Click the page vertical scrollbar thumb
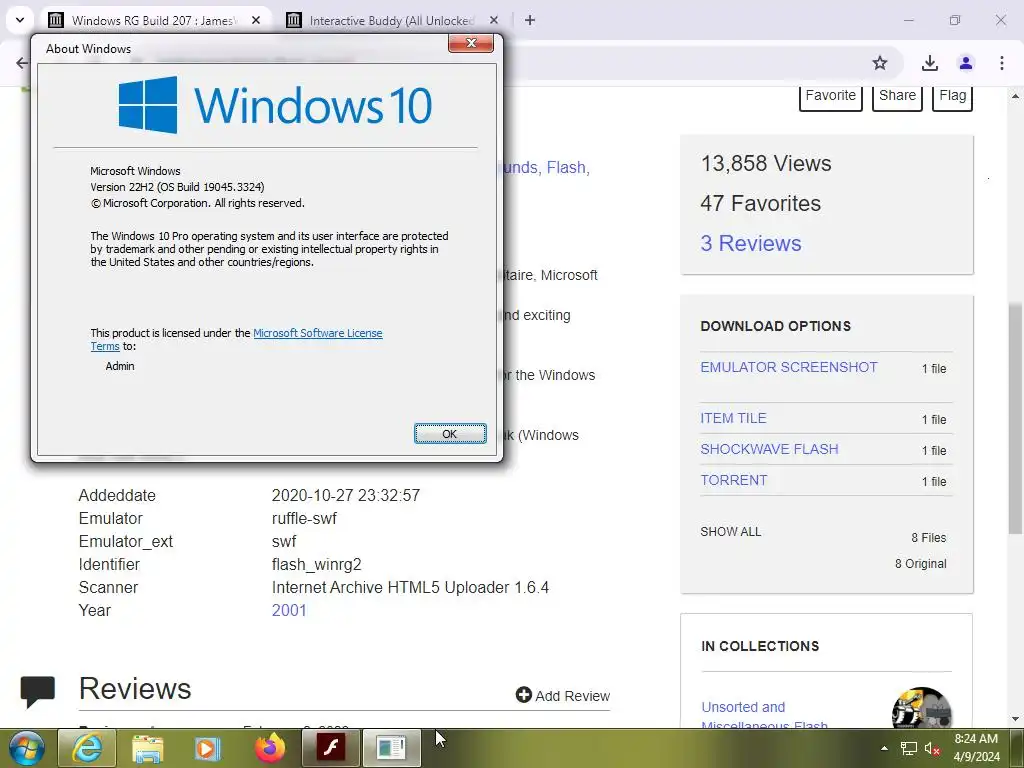 tap(1015, 418)
